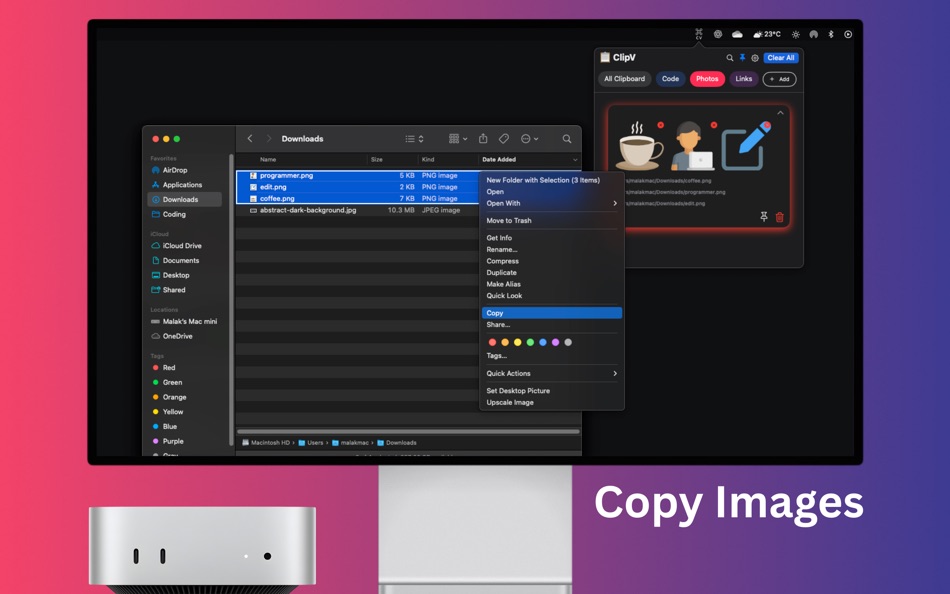Click the coffee cup thumbnail in ClipV
Viewport: 950px width, 594px height.
(639, 147)
